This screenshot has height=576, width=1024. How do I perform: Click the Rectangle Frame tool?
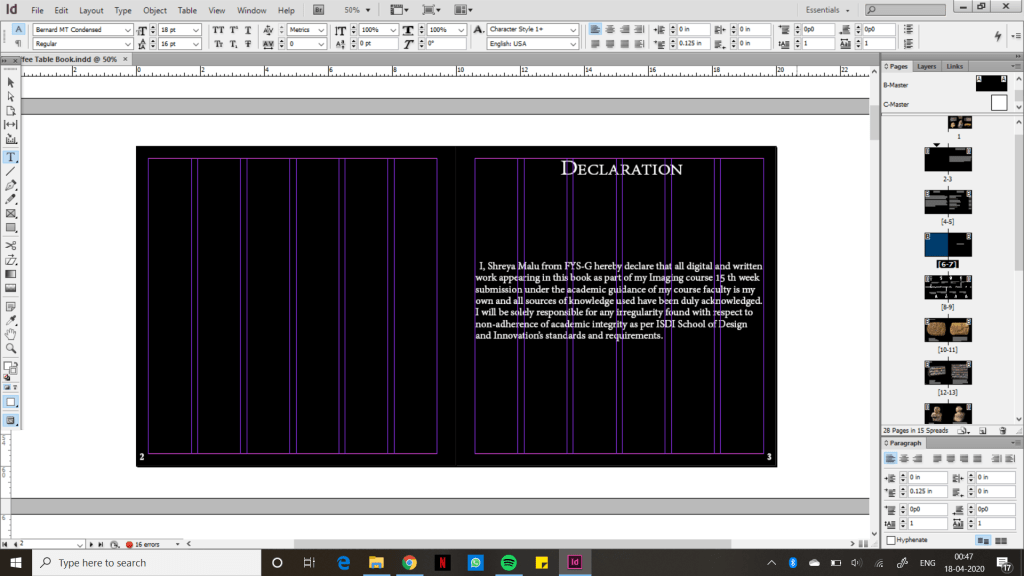(x=11, y=214)
